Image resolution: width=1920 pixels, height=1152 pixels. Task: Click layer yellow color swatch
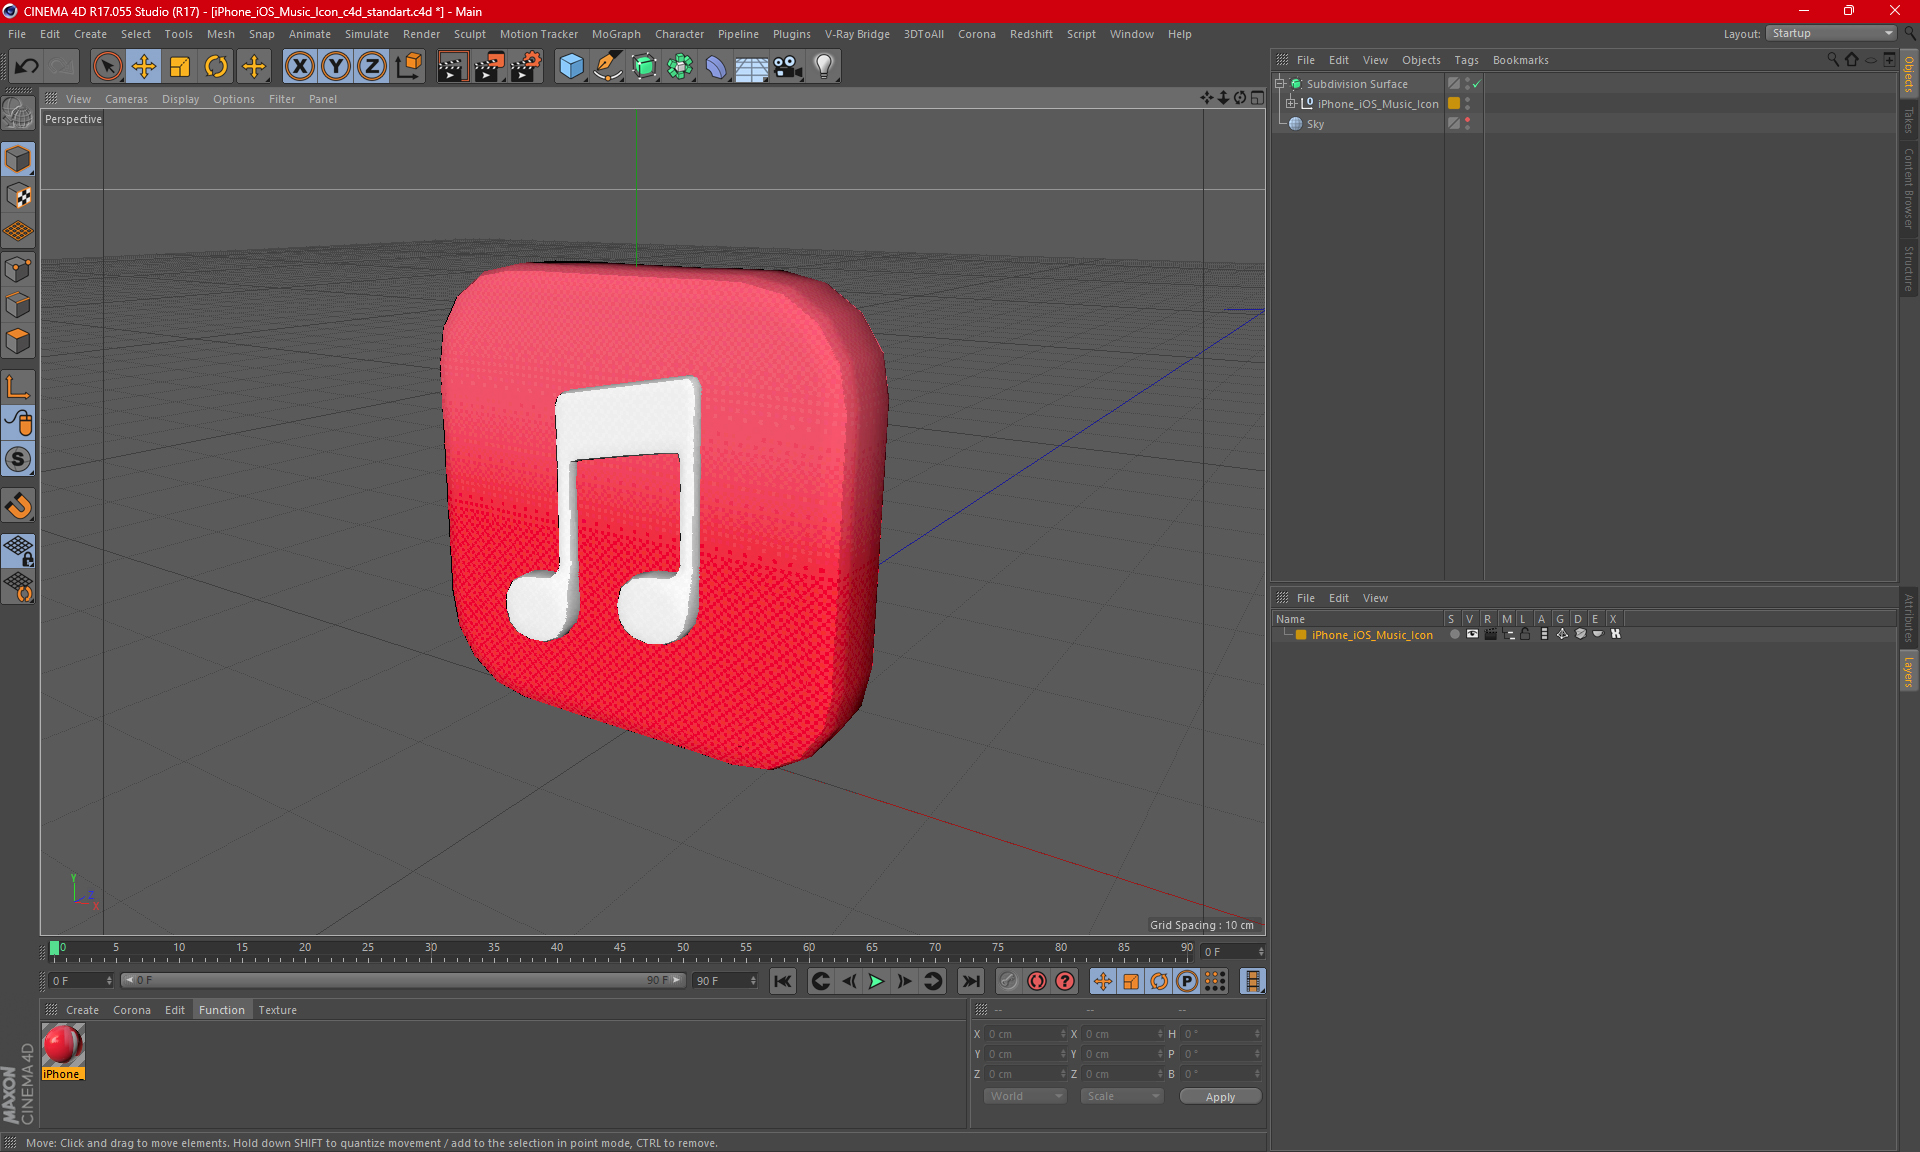click(1301, 635)
